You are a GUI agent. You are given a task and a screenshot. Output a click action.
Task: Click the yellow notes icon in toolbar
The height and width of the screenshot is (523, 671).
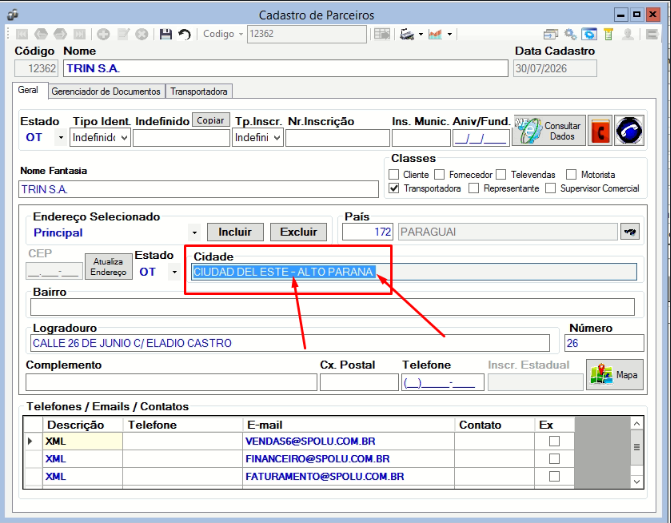[608, 34]
